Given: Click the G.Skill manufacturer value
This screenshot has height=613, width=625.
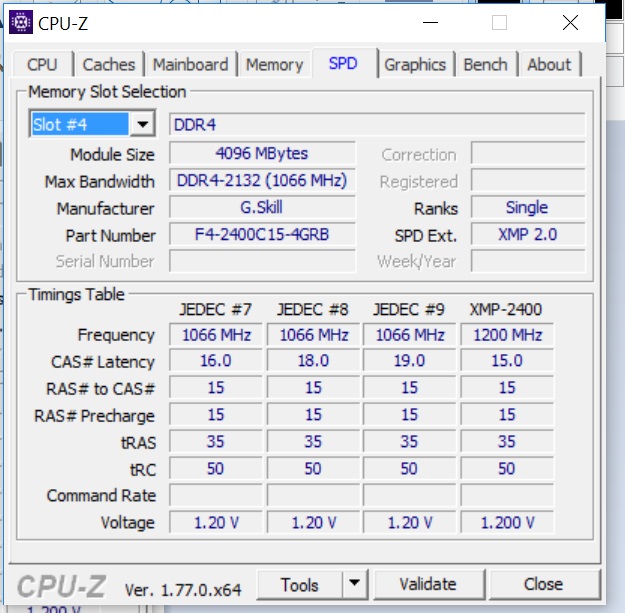Looking at the screenshot, I should pyautogui.click(x=262, y=207).
